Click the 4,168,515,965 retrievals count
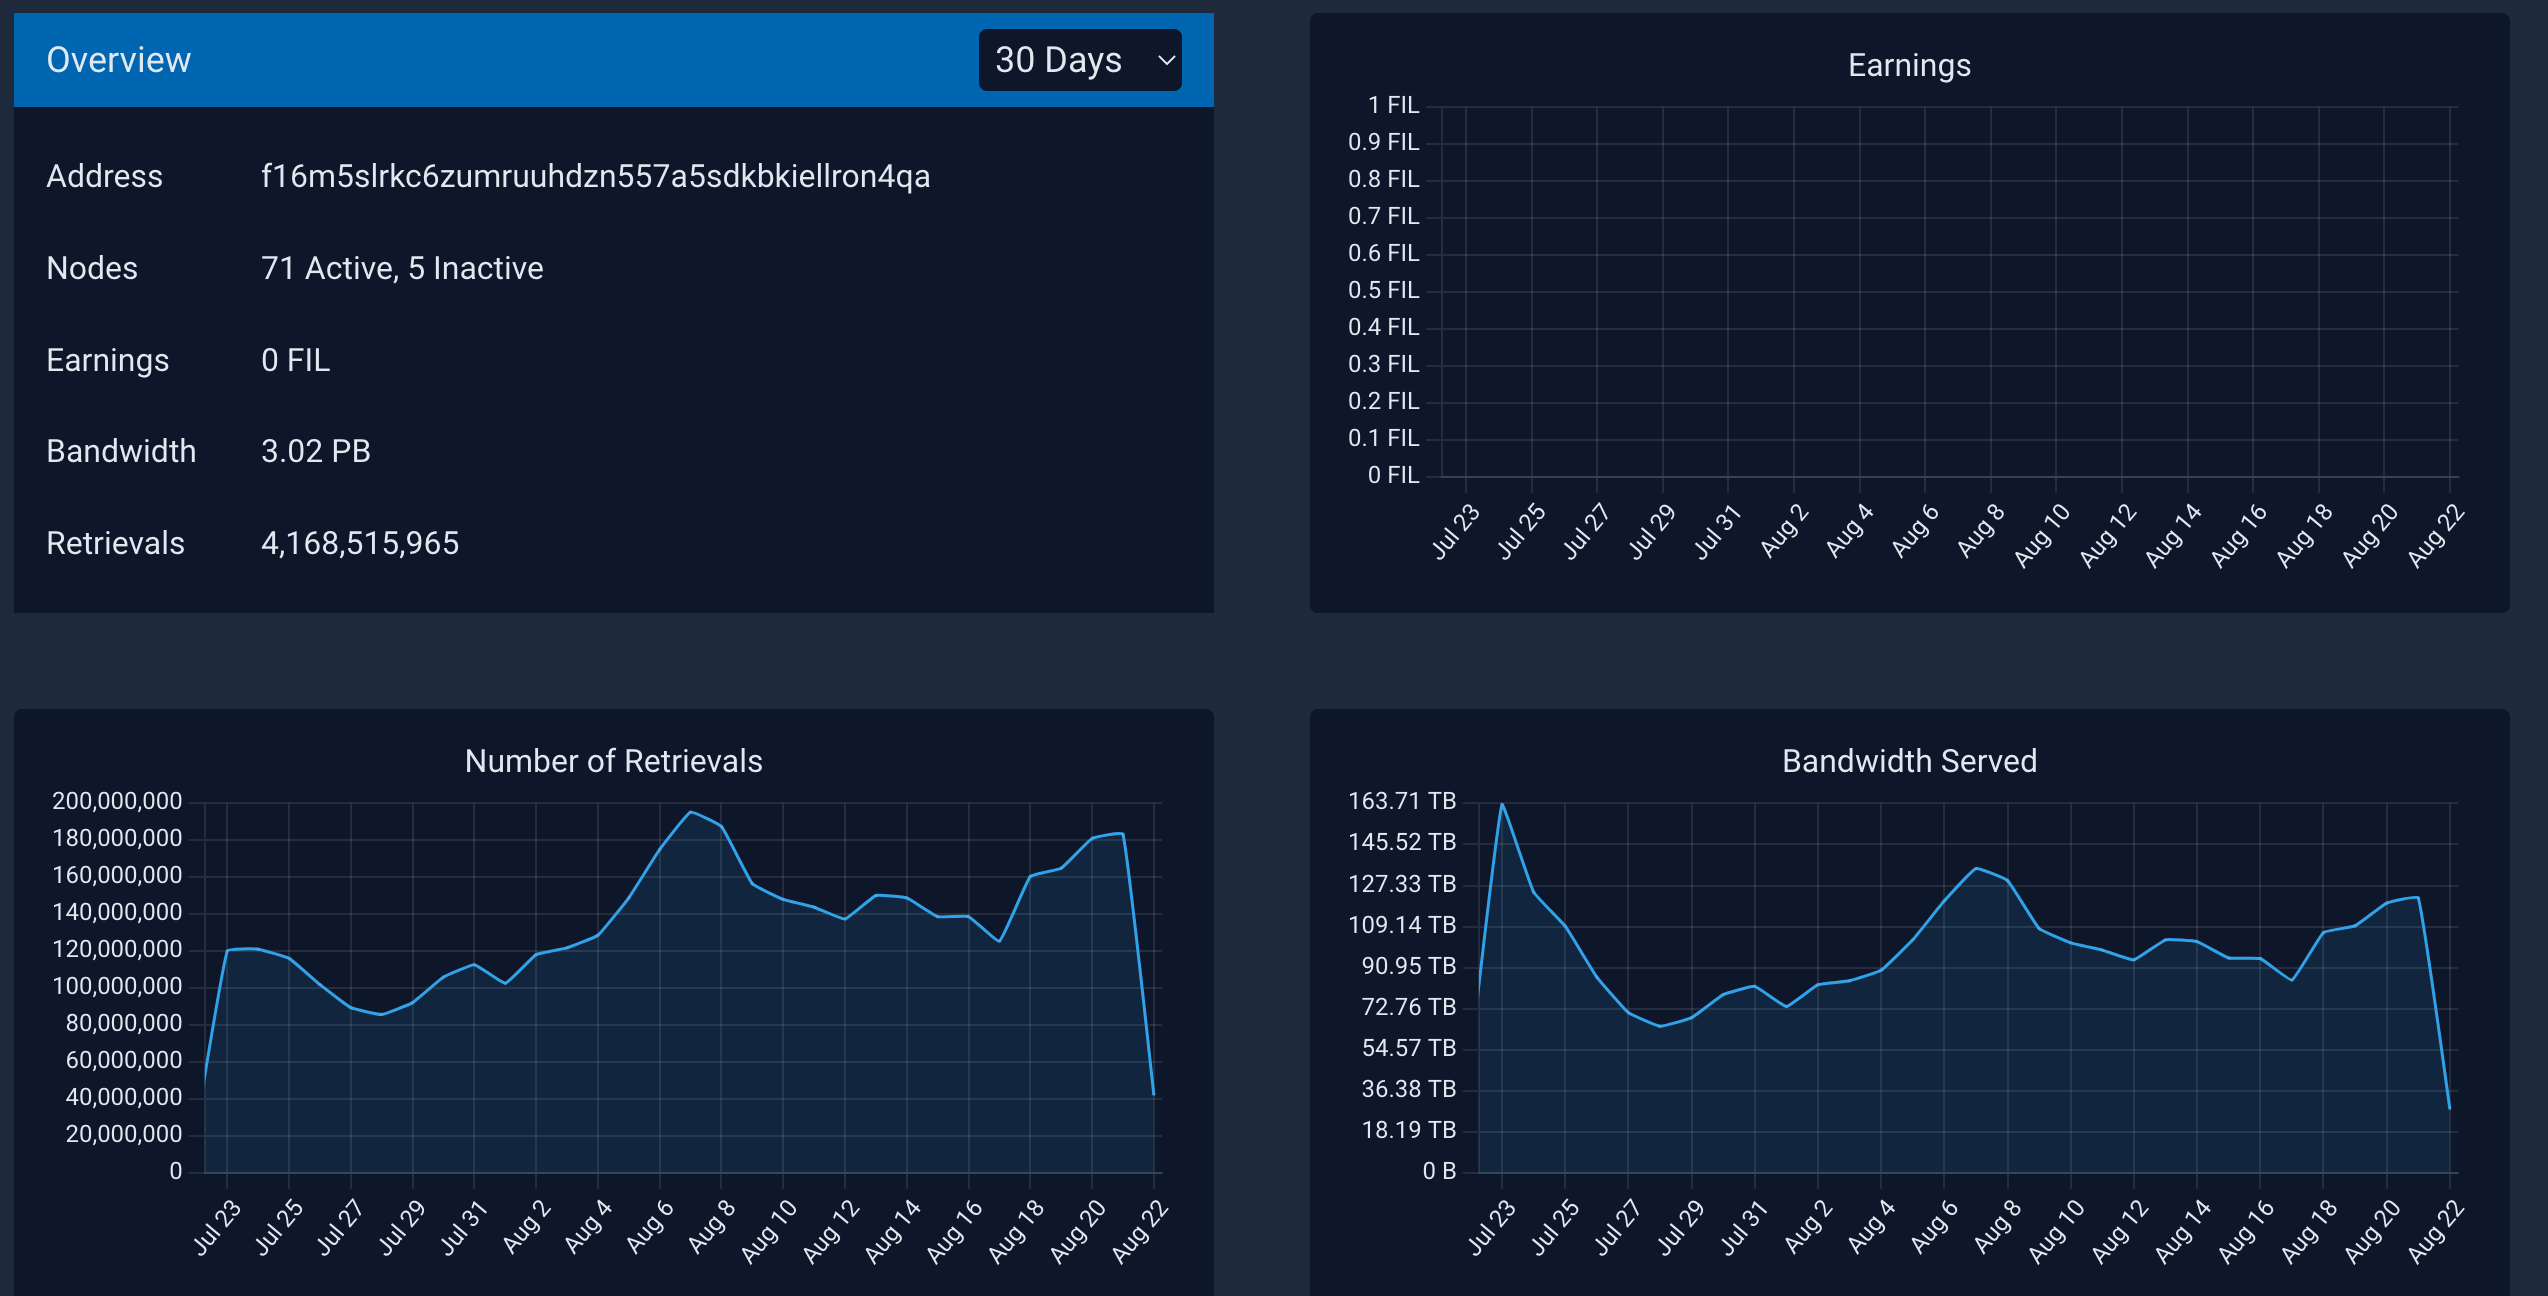This screenshot has height=1296, width=2548. (360, 543)
